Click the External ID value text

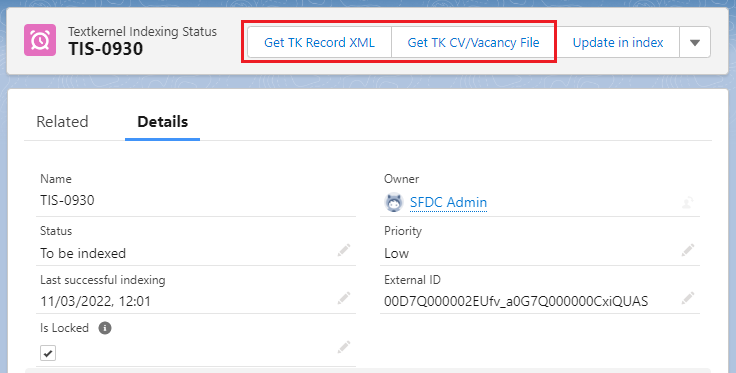[x=516, y=301]
